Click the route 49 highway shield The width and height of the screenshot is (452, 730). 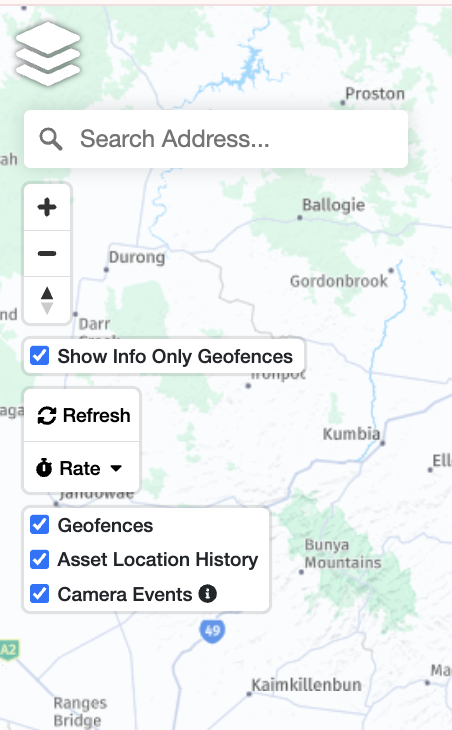(x=212, y=631)
